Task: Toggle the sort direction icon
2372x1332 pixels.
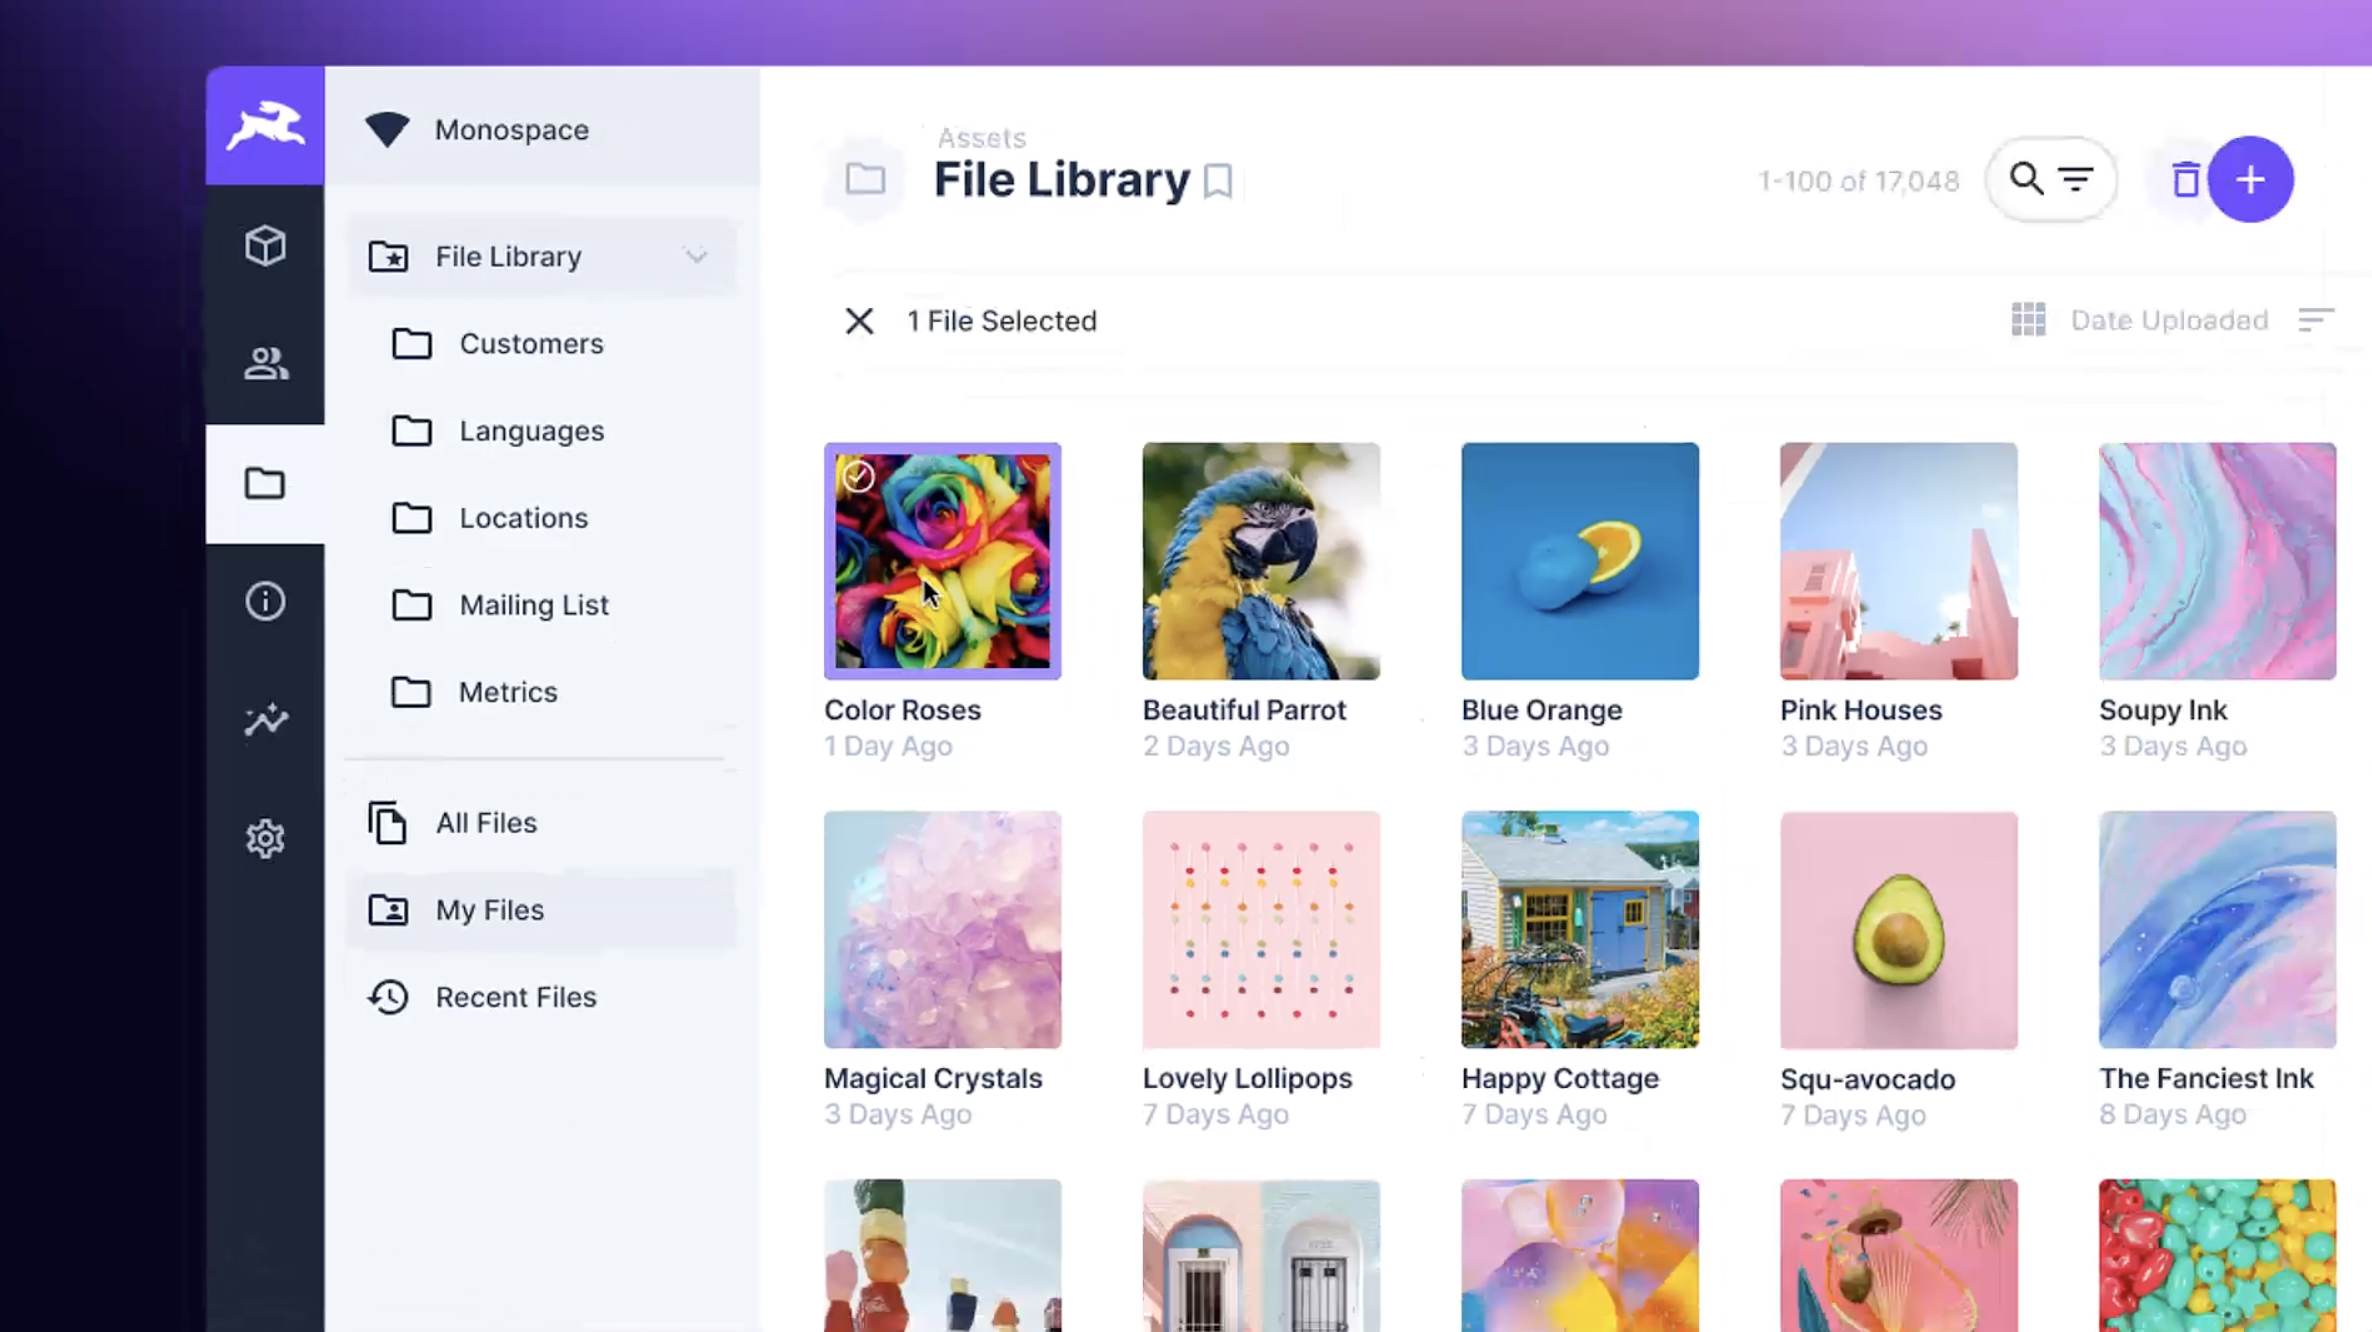Action: pyautogui.click(x=2315, y=320)
